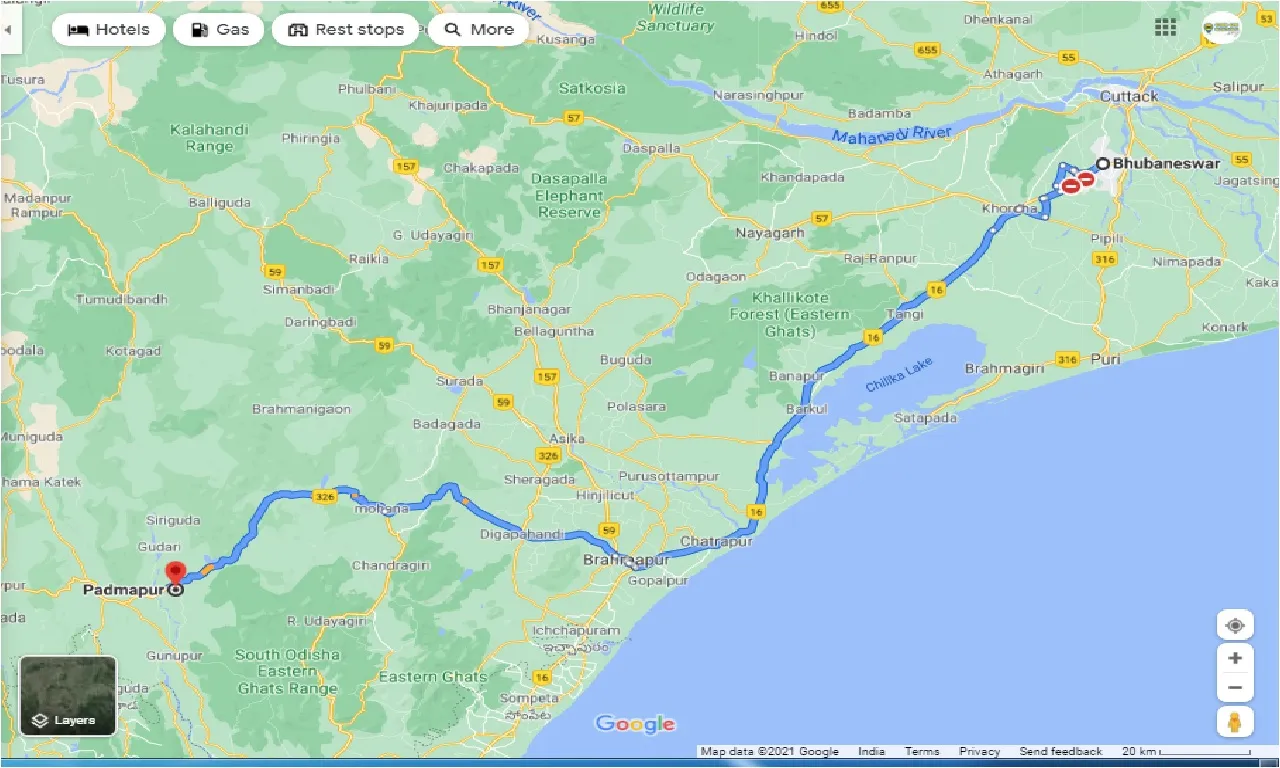The width and height of the screenshot is (1280, 768).
Task: Click the Google logo on the map
Action: [634, 723]
